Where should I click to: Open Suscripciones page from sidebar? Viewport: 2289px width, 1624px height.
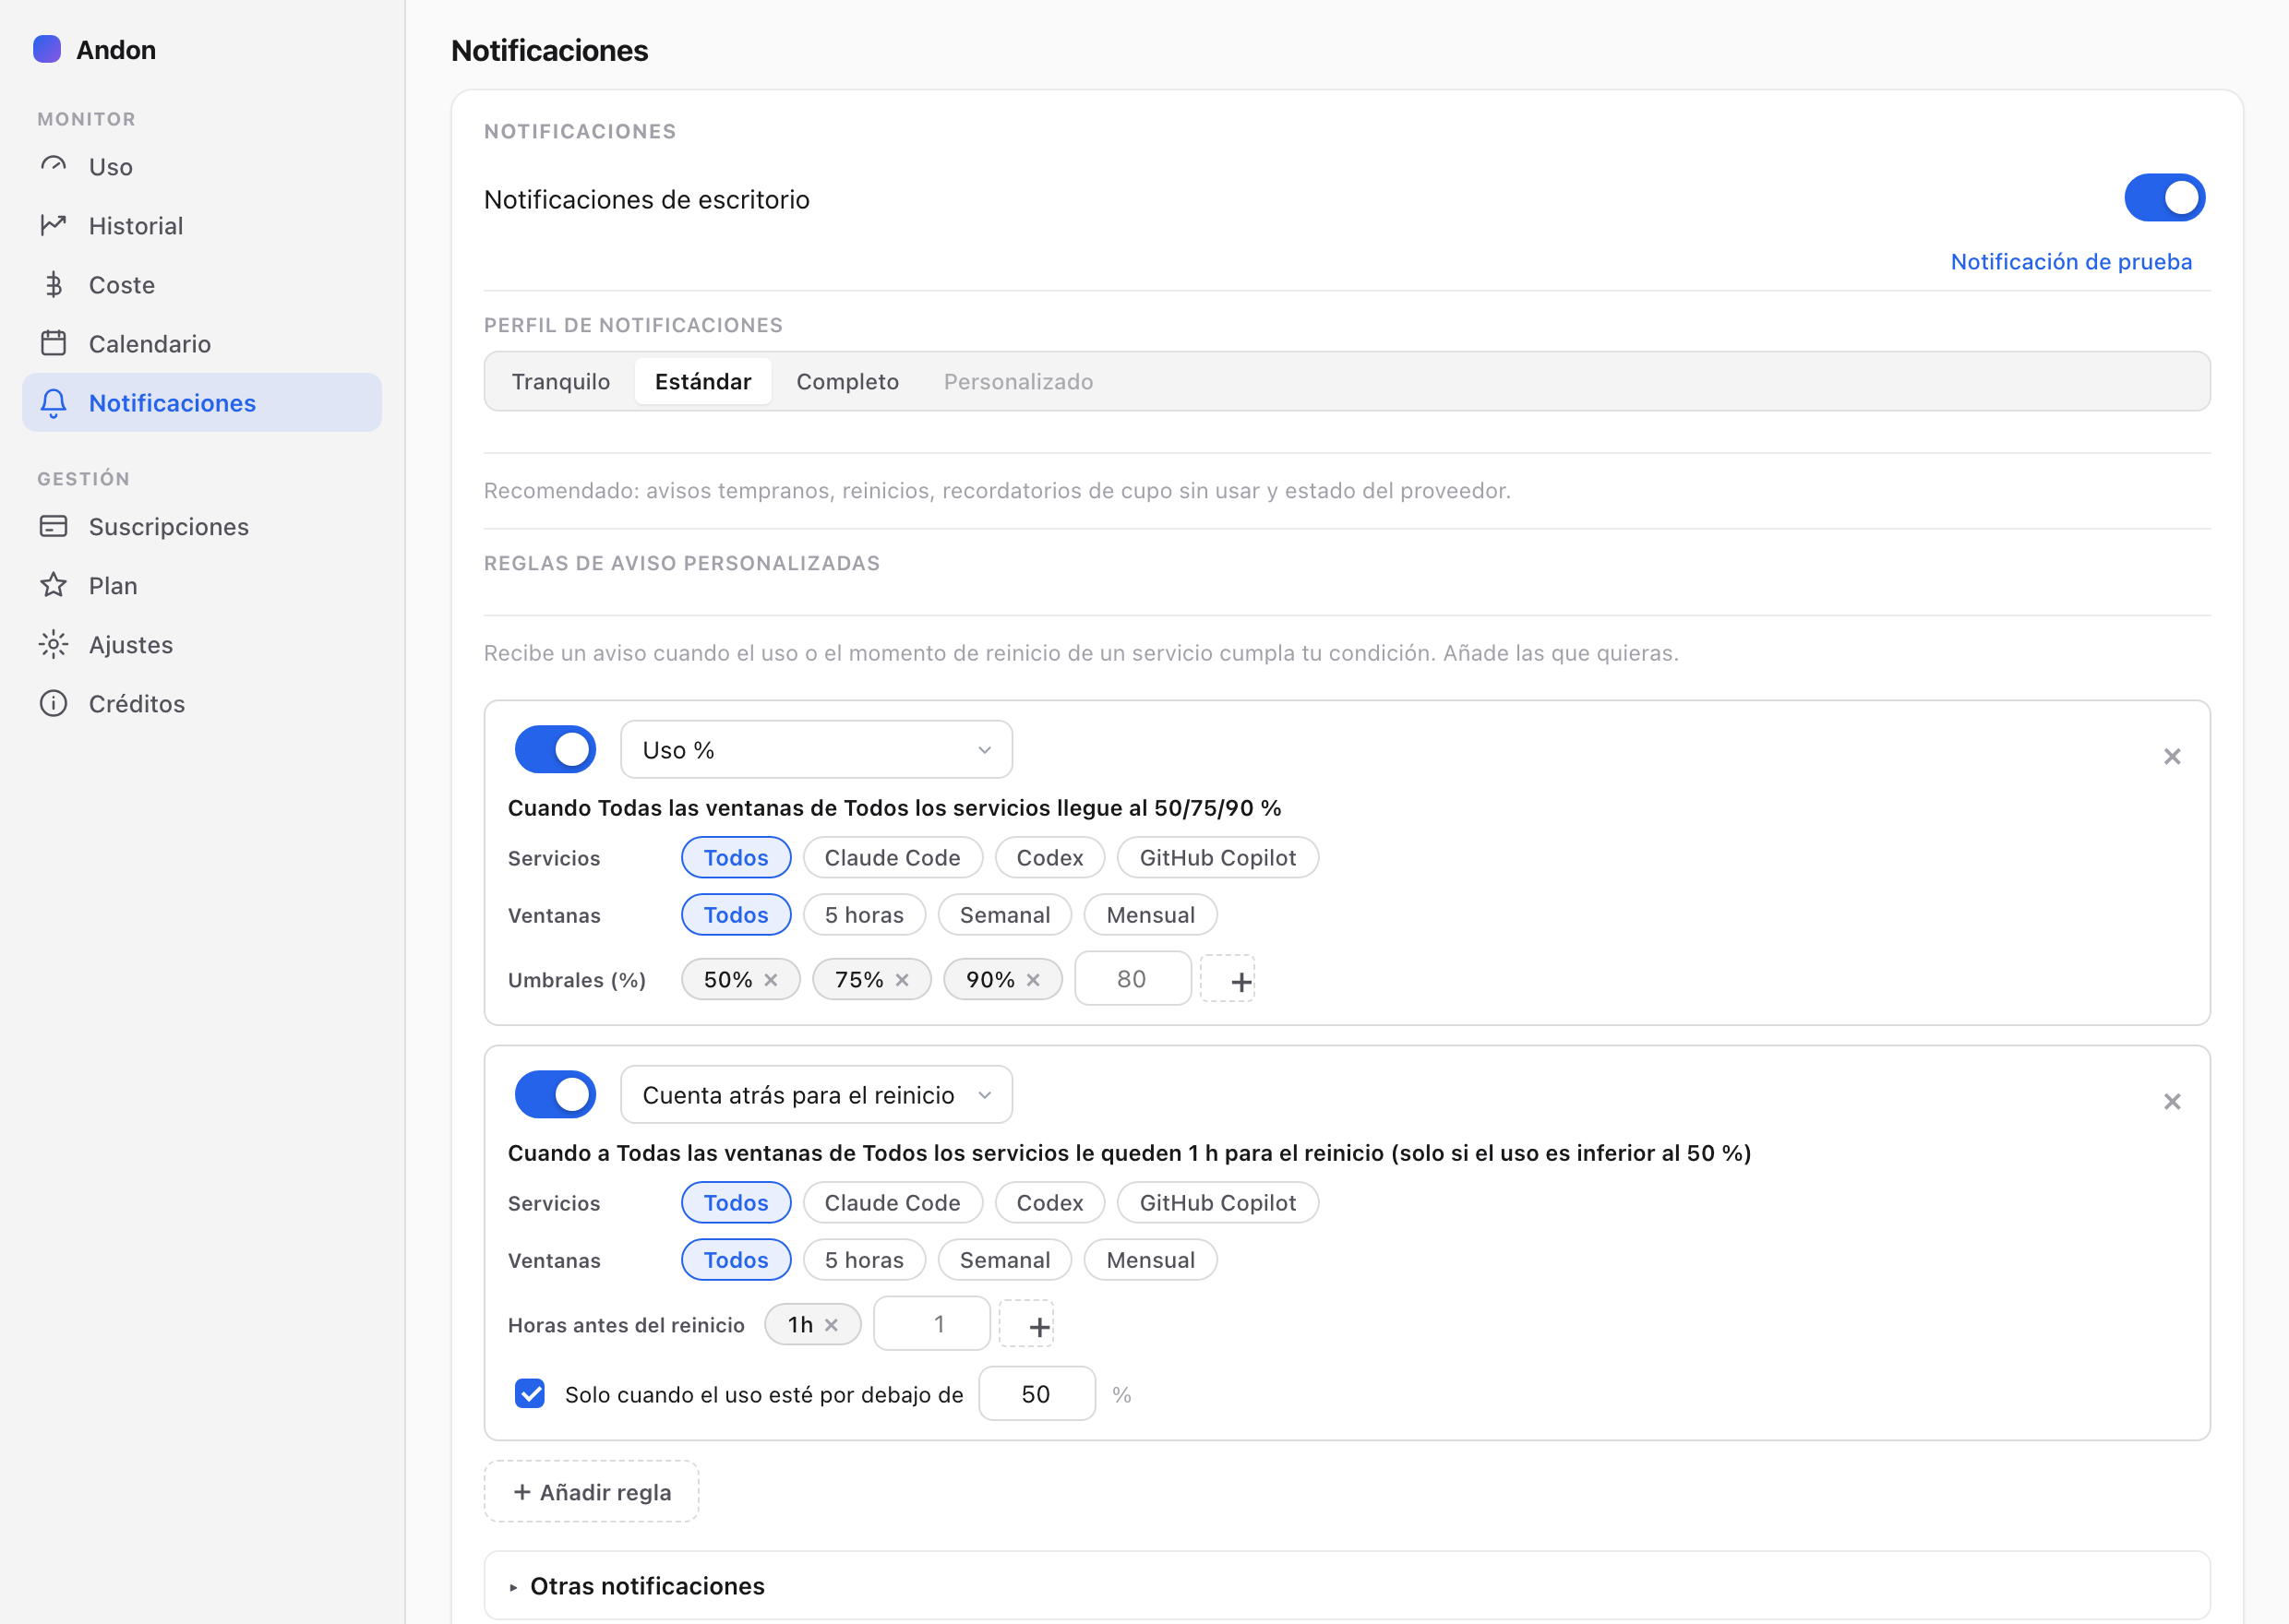[202, 526]
